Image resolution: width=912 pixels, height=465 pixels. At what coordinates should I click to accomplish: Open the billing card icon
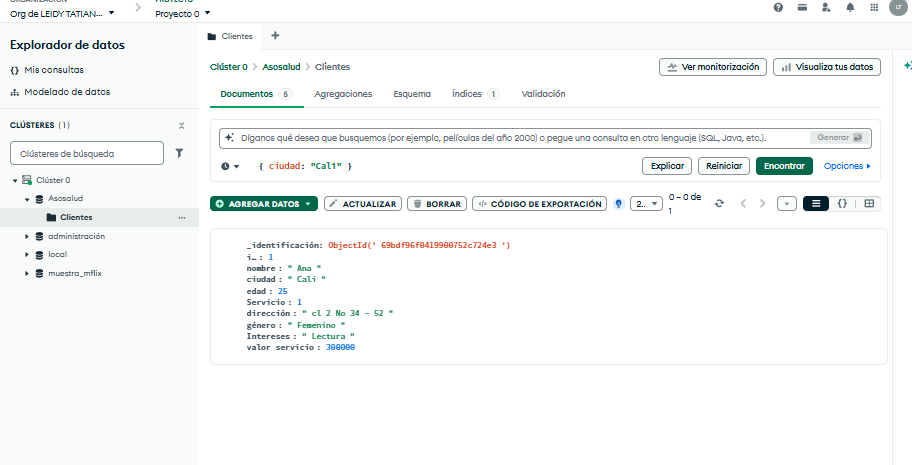click(x=802, y=7)
